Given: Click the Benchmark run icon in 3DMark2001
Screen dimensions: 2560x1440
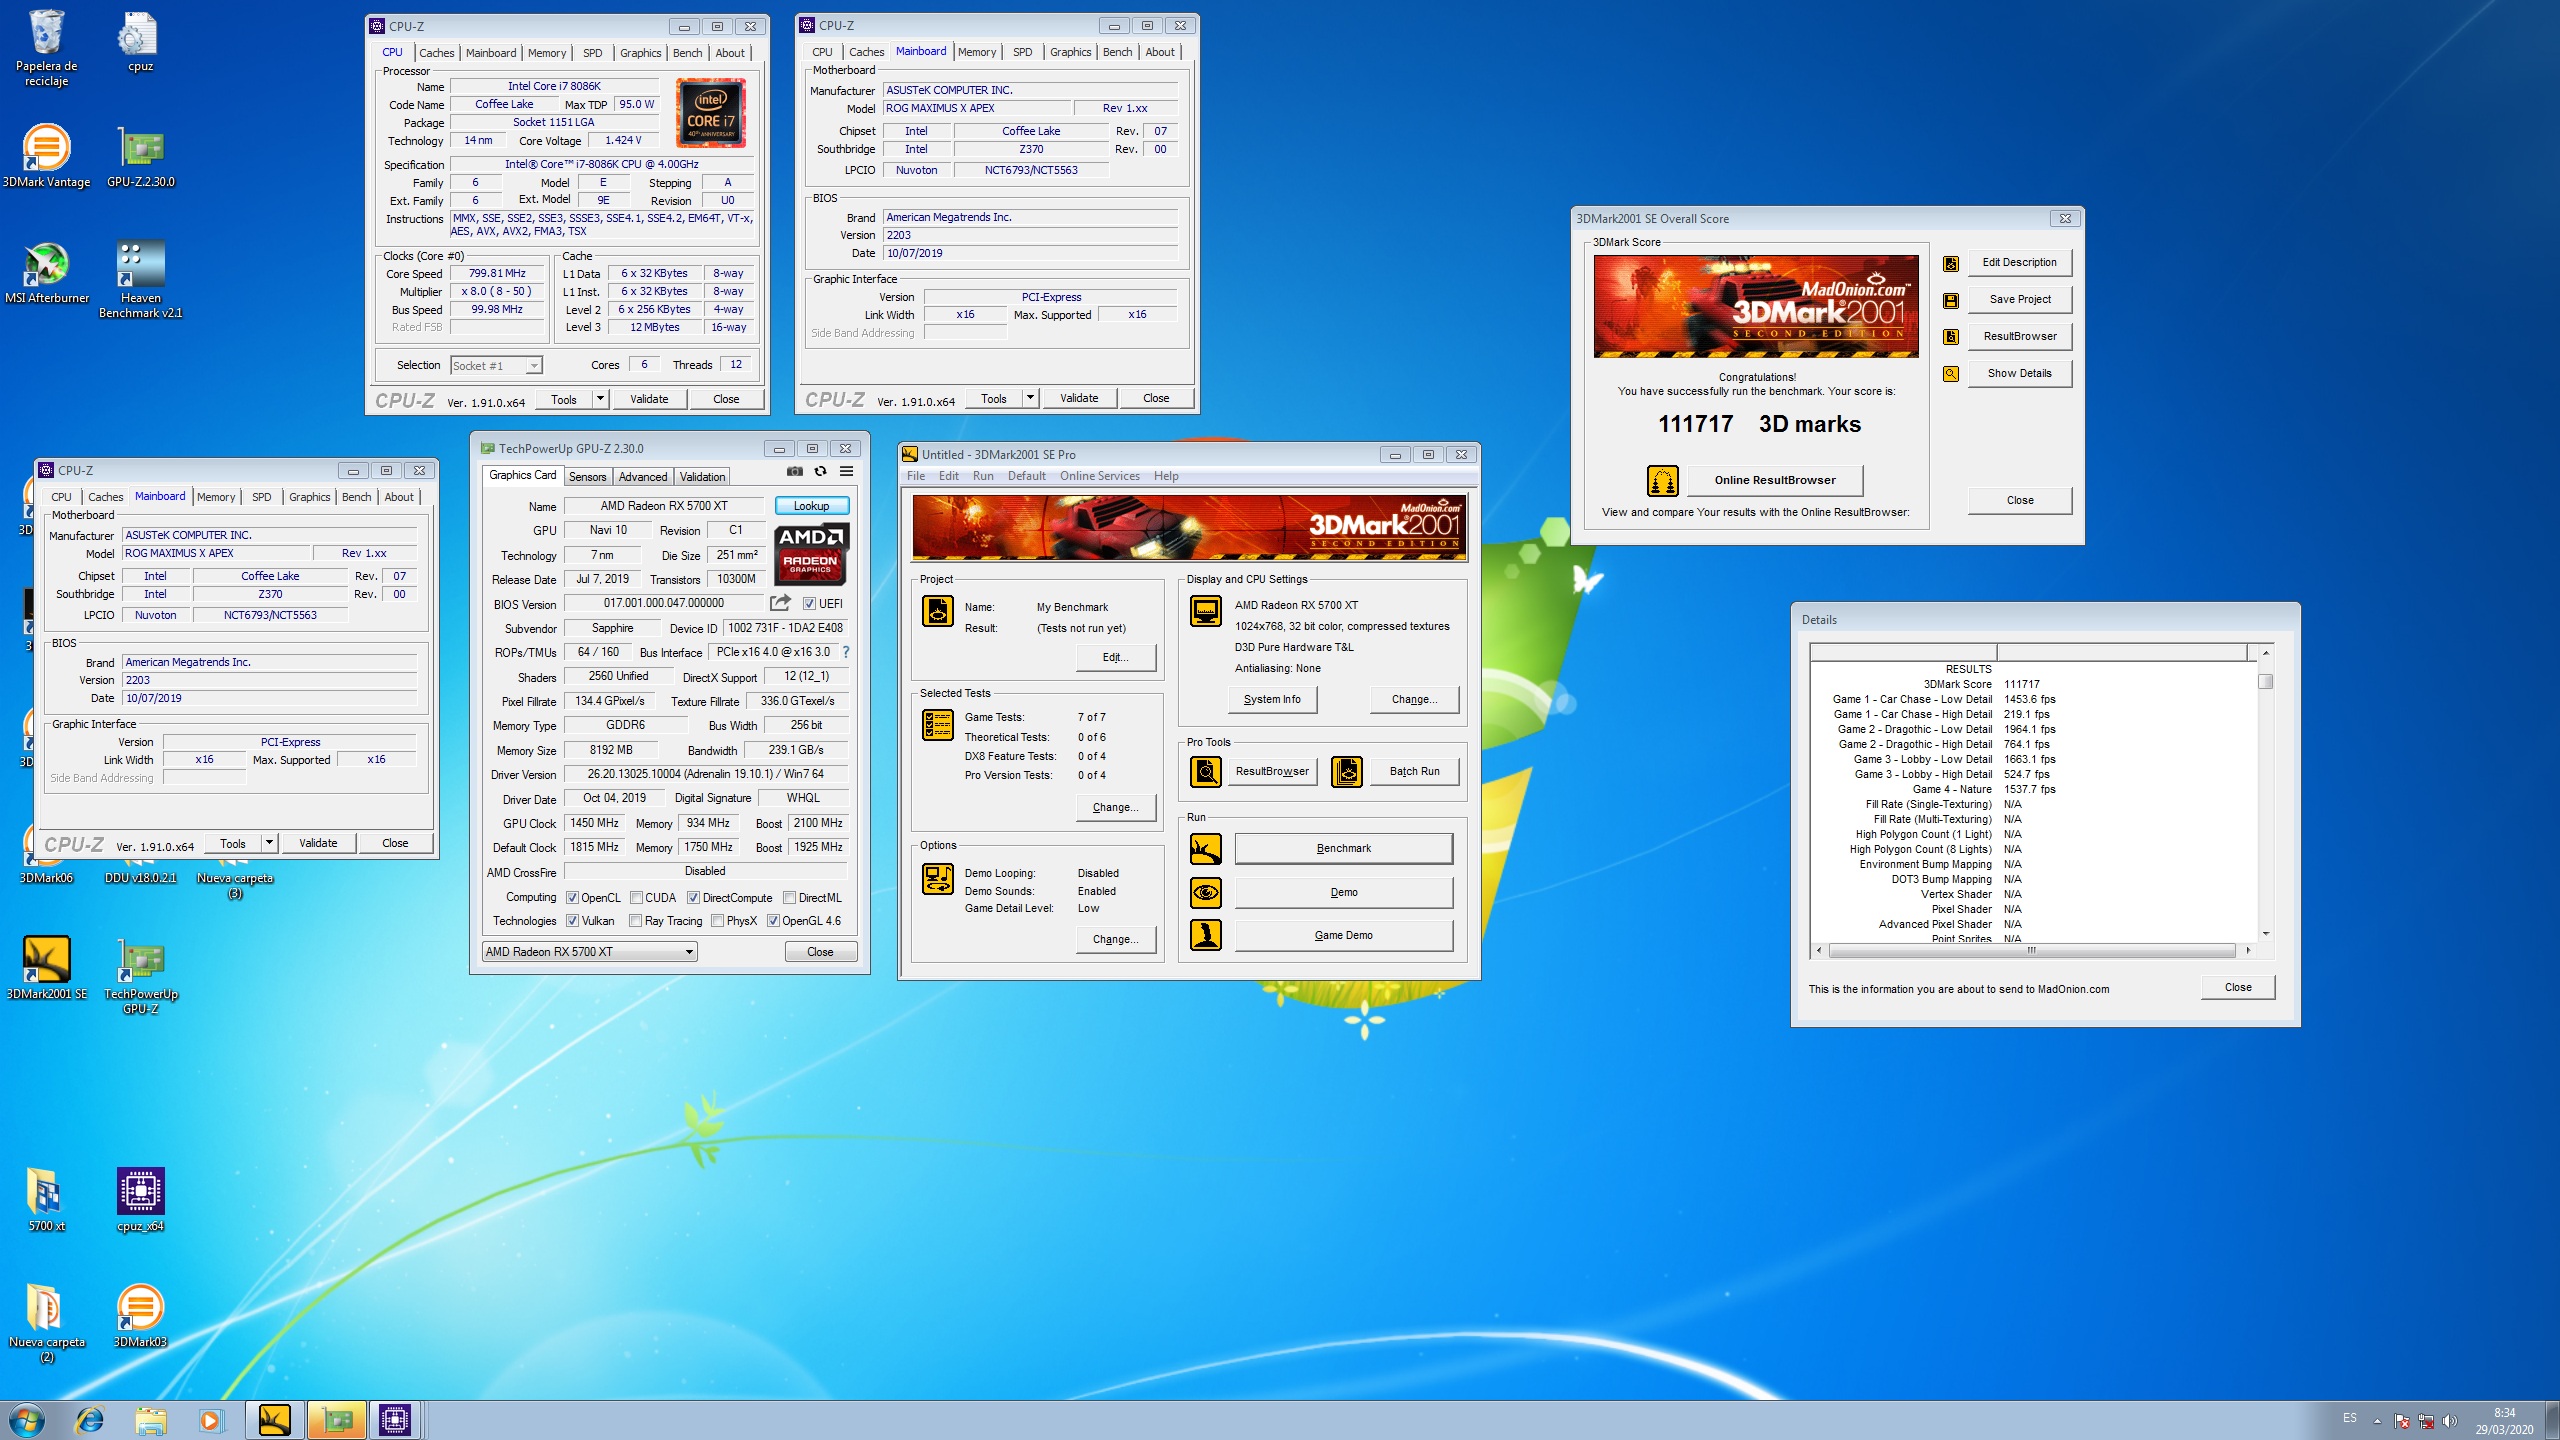Looking at the screenshot, I should [1206, 848].
